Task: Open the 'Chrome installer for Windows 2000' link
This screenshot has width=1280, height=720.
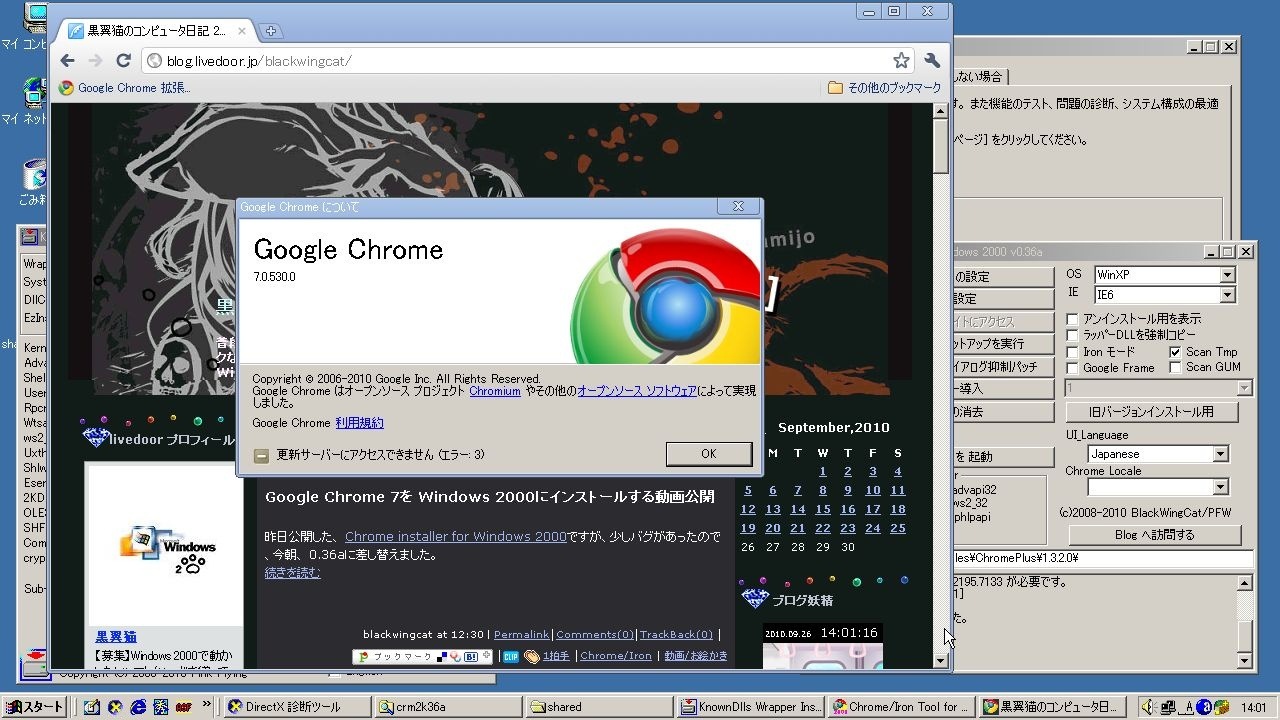Action: pyautogui.click(x=456, y=537)
